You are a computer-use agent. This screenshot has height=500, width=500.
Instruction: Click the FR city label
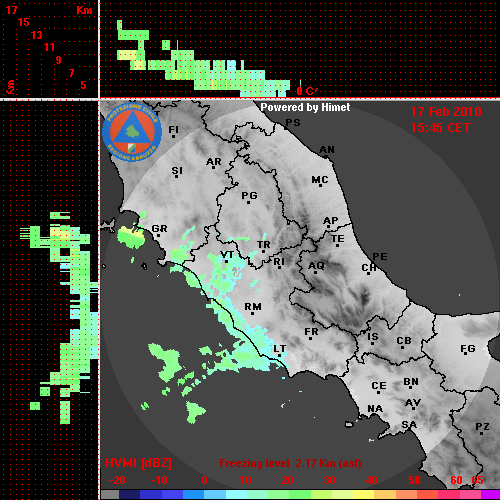point(311,332)
